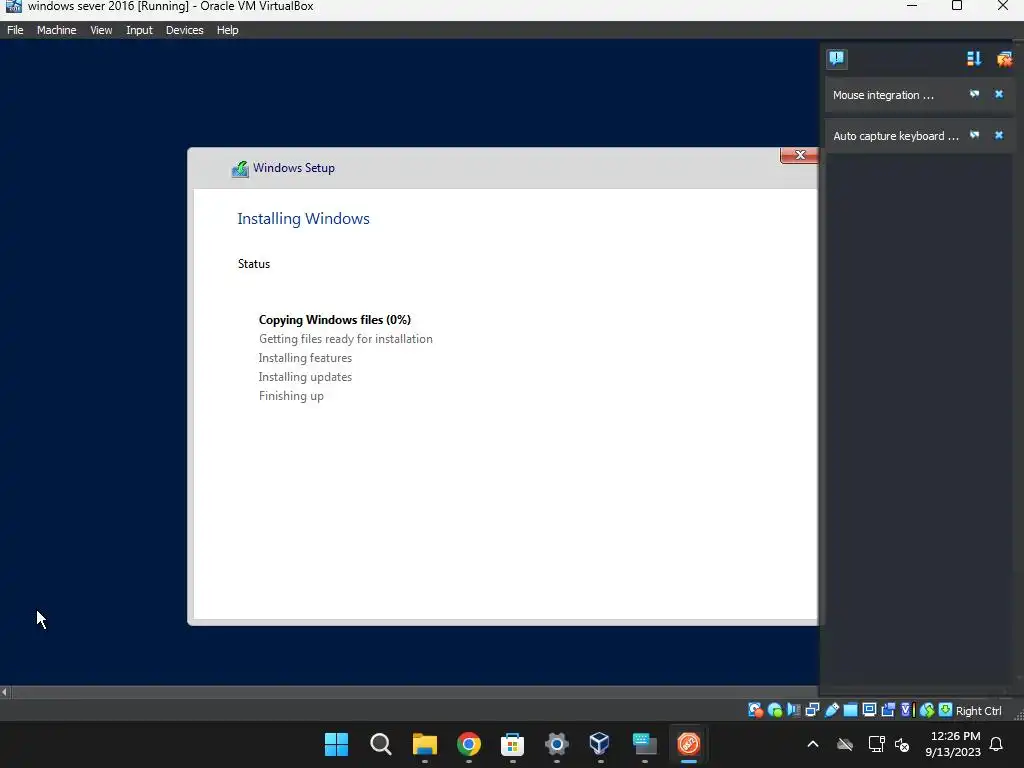Click the keyboard capture green arrow indicator

[x=946, y=711]
